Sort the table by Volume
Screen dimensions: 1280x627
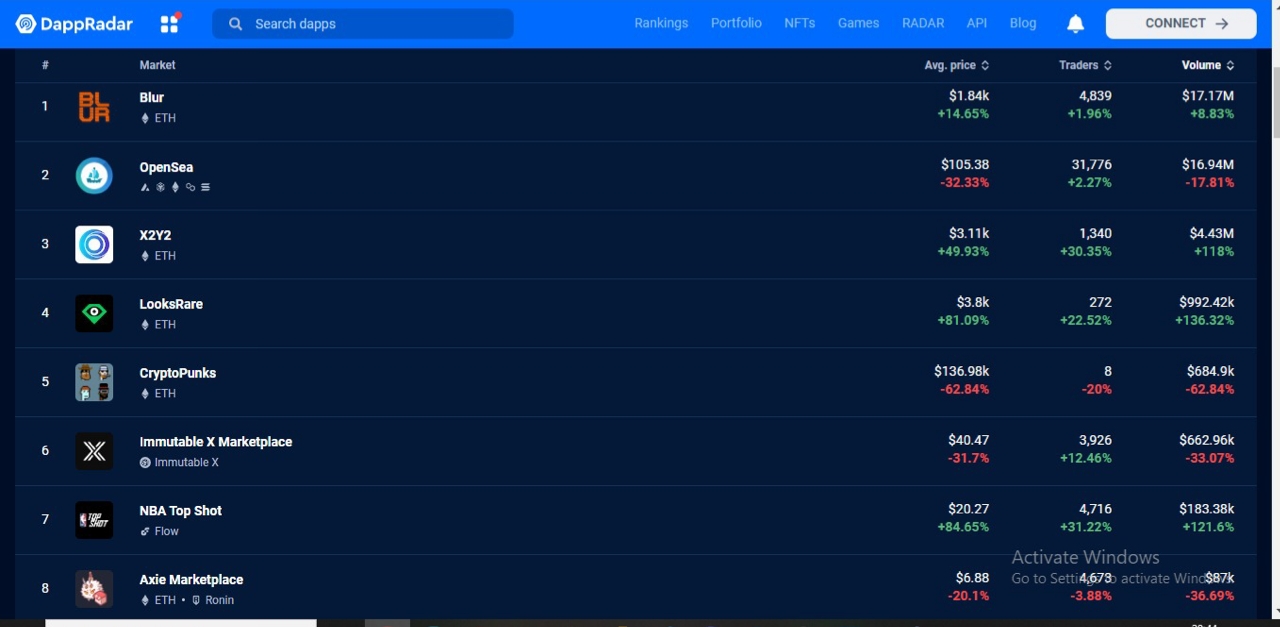tap(1208, 65)
